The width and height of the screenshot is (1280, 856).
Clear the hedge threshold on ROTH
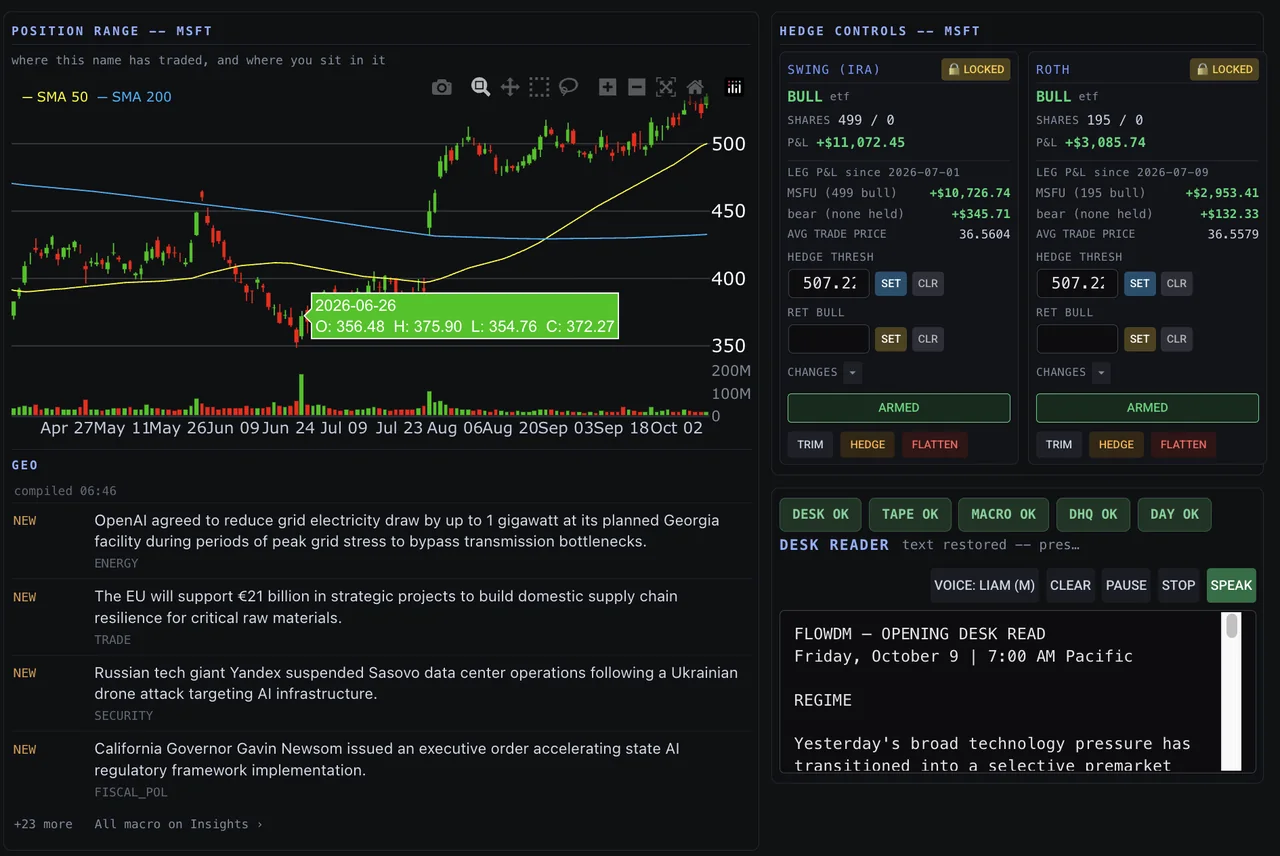(1177, 283)
